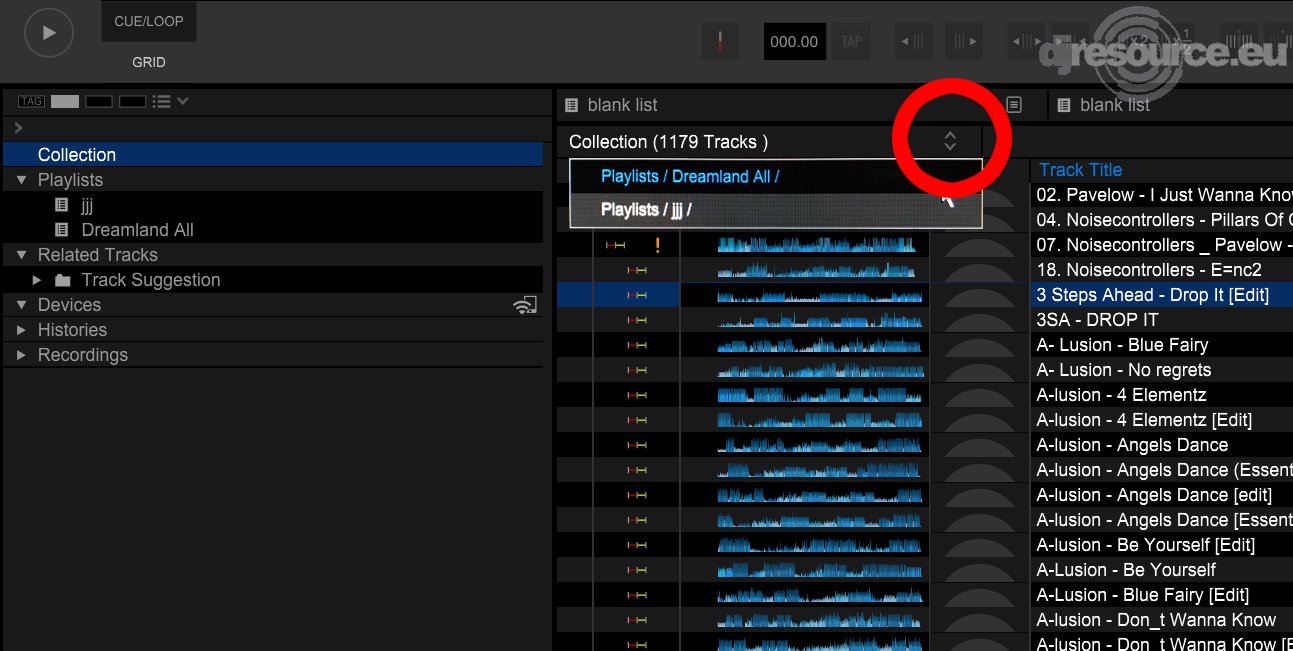
Task: Sort by the Track Title column header
Action: coord(1081,170)
